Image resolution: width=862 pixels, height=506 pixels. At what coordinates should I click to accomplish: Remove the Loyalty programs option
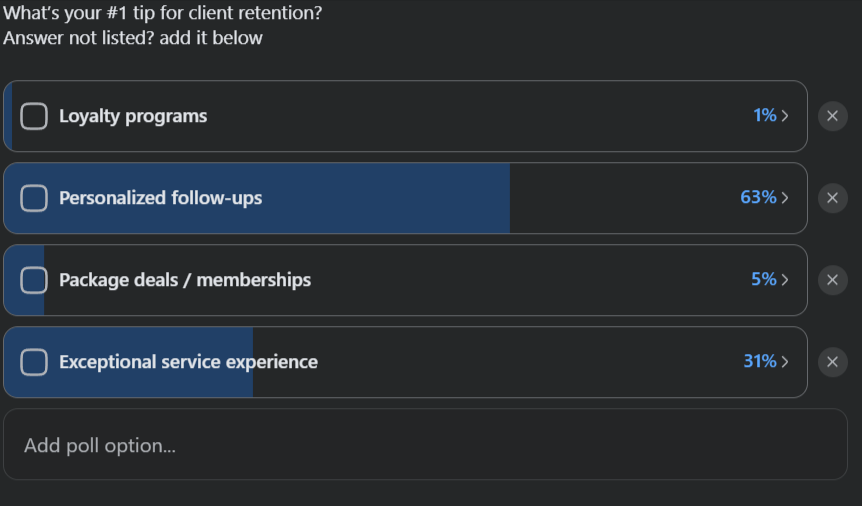coord(832,116)
